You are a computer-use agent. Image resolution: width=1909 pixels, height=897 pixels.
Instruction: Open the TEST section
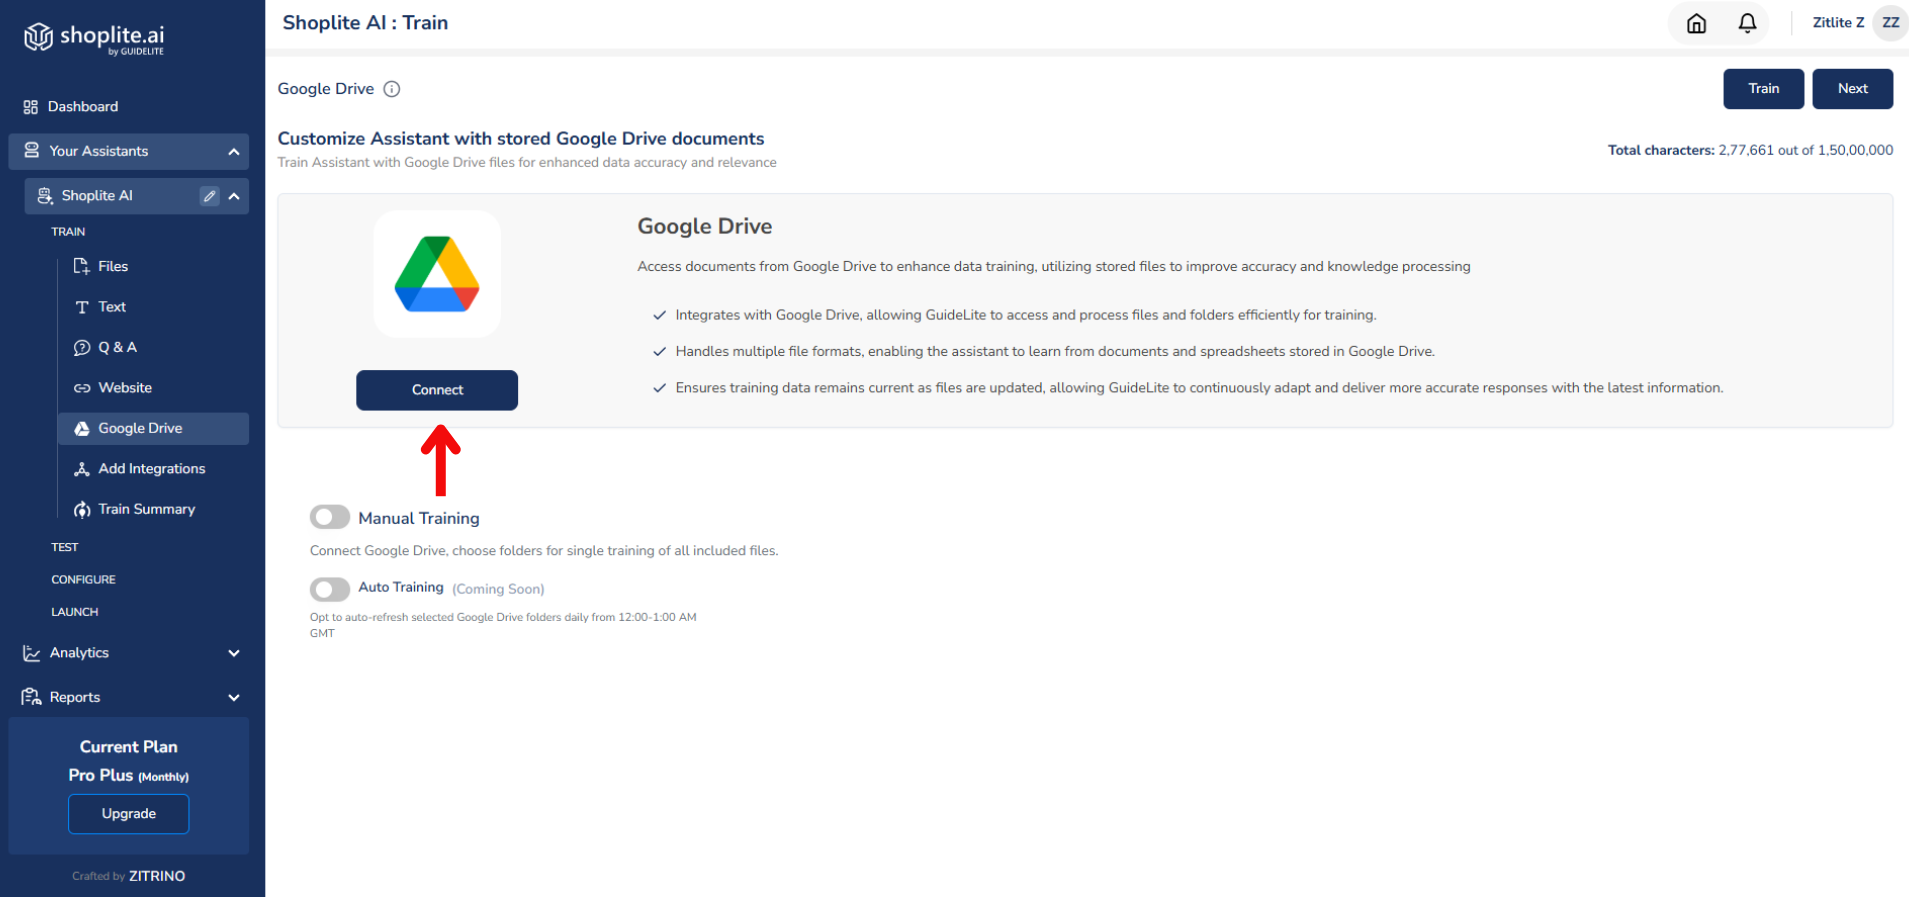pyautogui.click(x=65, y=547)
